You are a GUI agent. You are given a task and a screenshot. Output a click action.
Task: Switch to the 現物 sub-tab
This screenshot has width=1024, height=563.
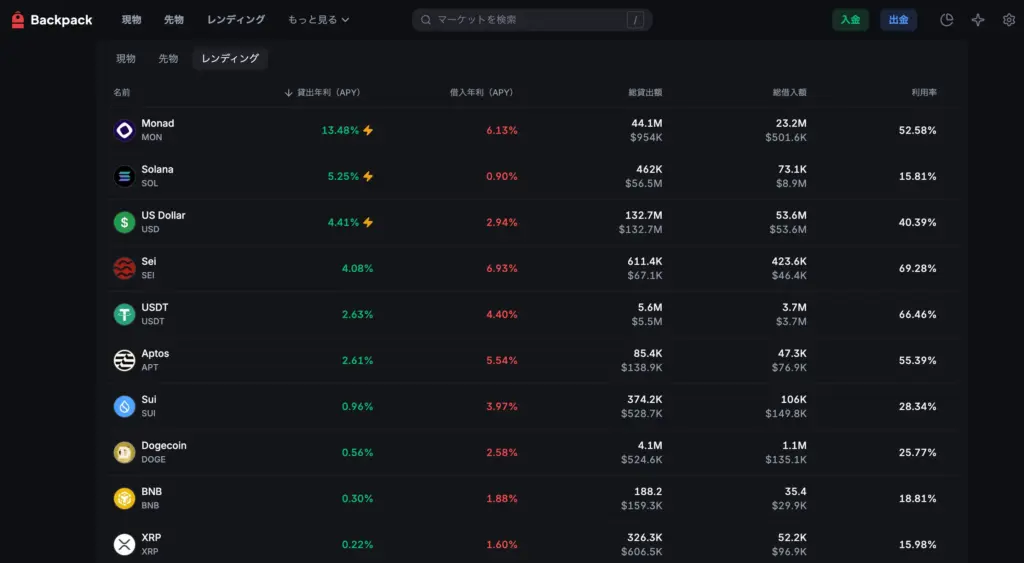(x=126, y=59)
